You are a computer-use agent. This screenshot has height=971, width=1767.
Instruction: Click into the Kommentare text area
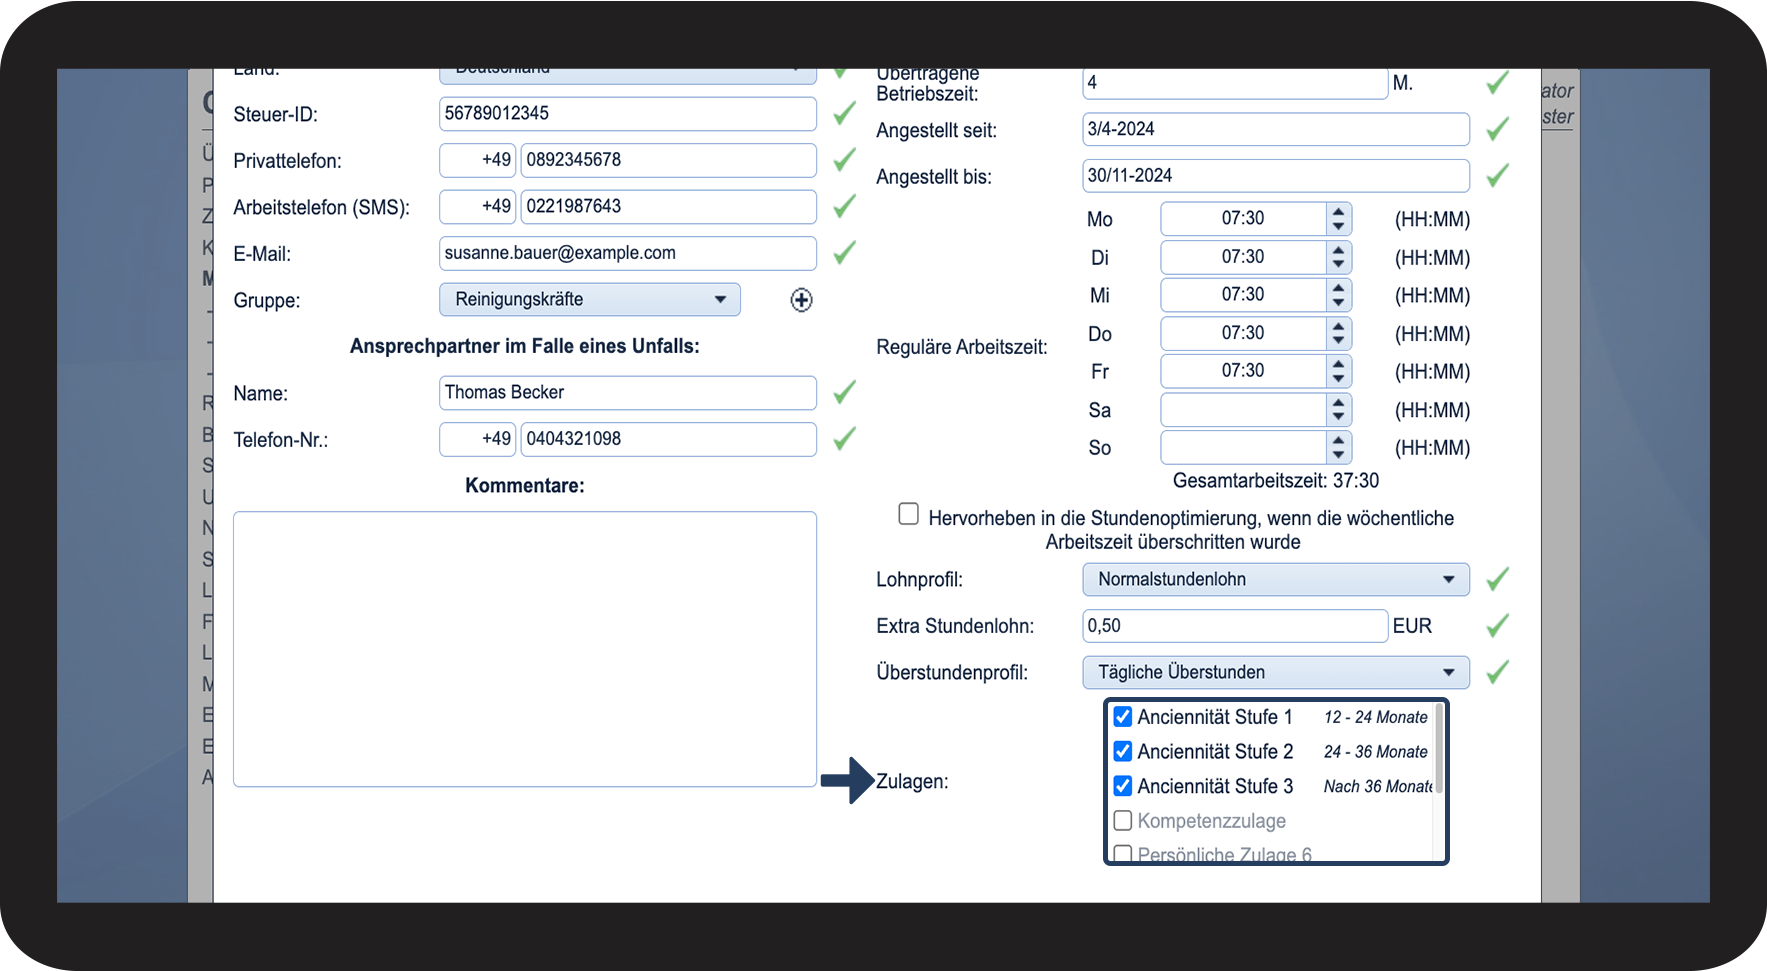click(x=525, y=649)
